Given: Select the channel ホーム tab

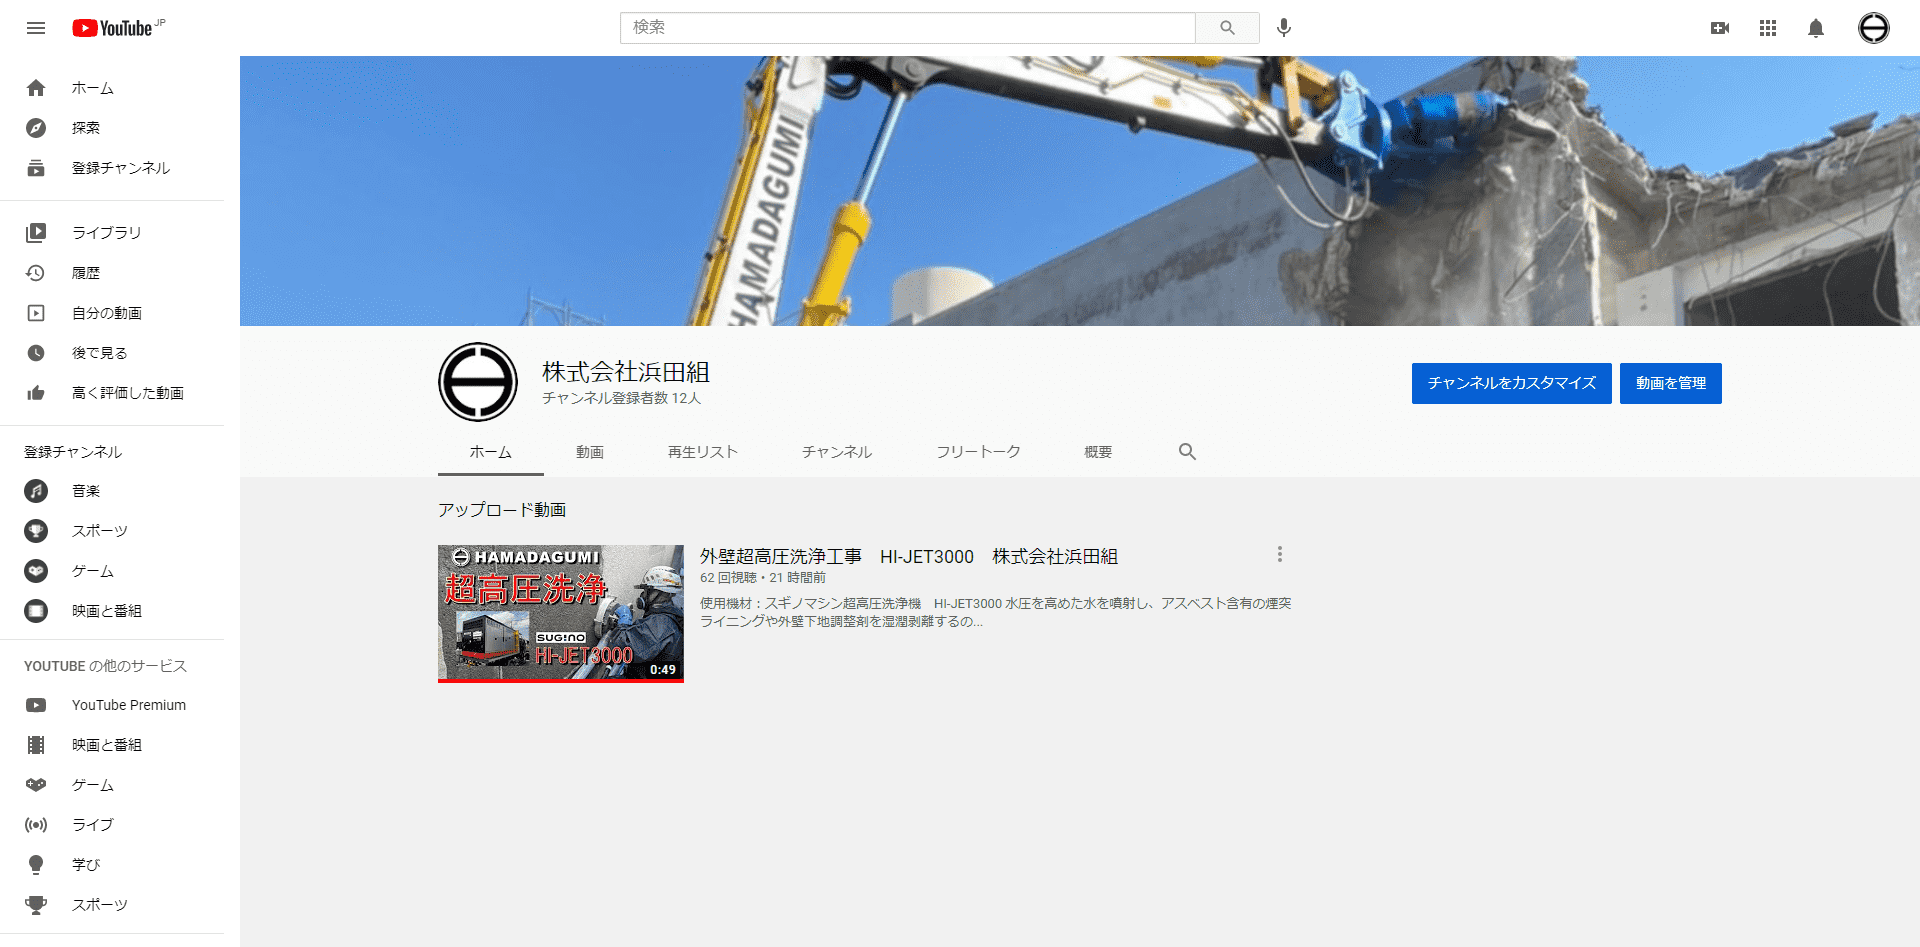Looking at the screenshot, I should point(491,452).
